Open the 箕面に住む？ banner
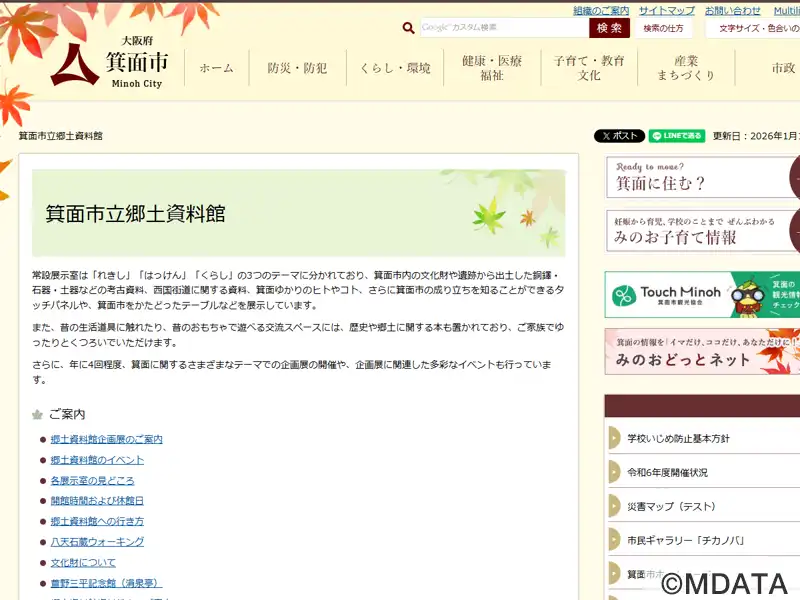This screenshot has width=800, height=600. tap(702, 177)
